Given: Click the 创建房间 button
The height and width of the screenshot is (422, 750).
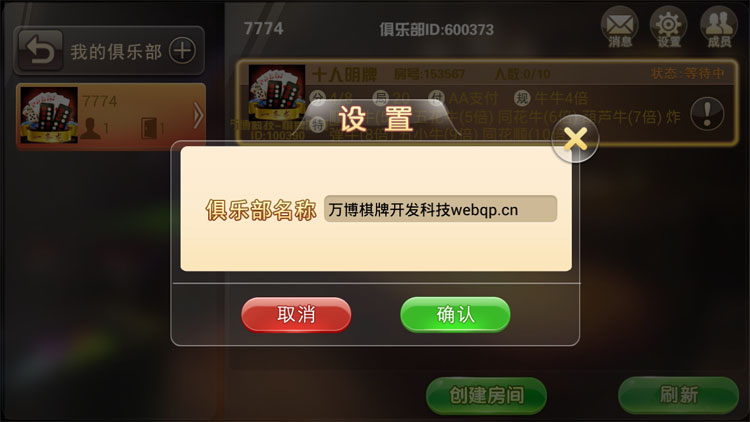Looking at the screenshot, I should pos(486,395).
